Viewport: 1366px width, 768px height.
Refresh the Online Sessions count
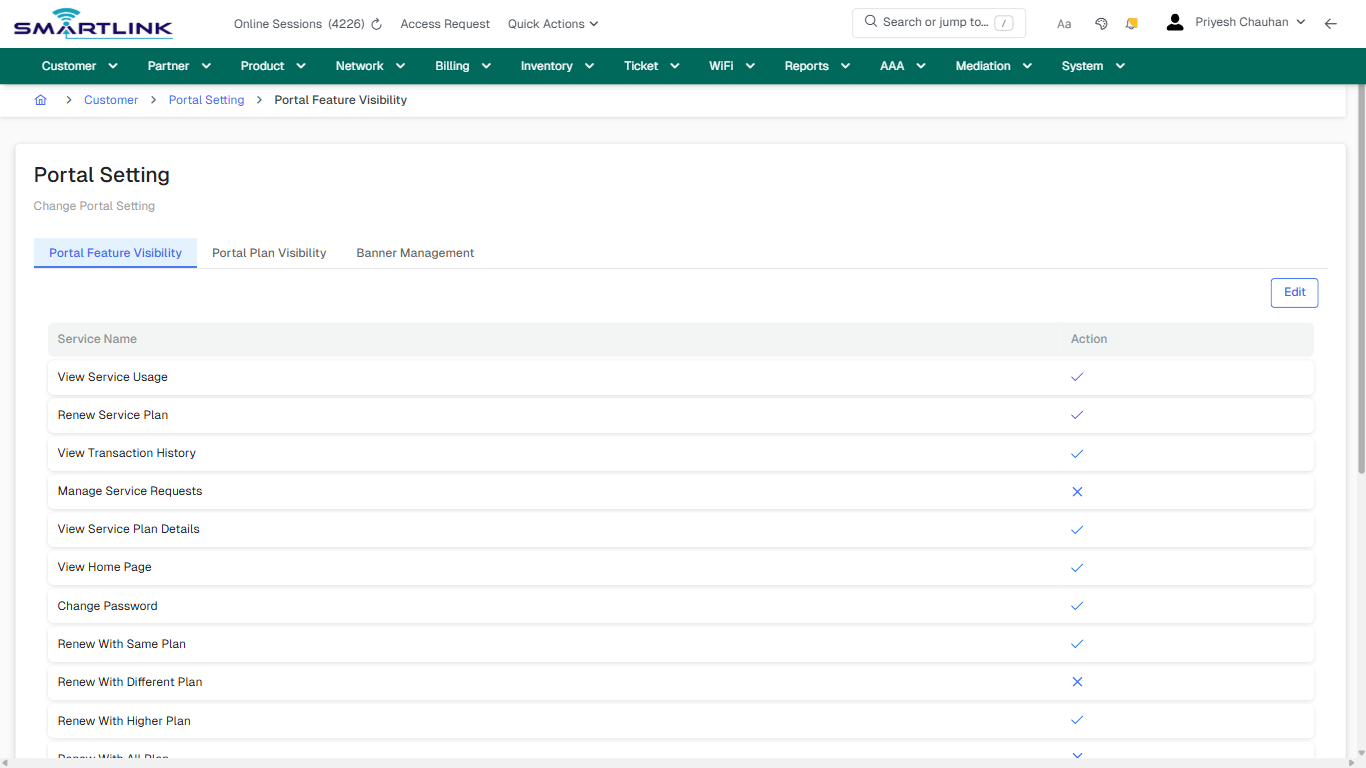pos(375,23)
